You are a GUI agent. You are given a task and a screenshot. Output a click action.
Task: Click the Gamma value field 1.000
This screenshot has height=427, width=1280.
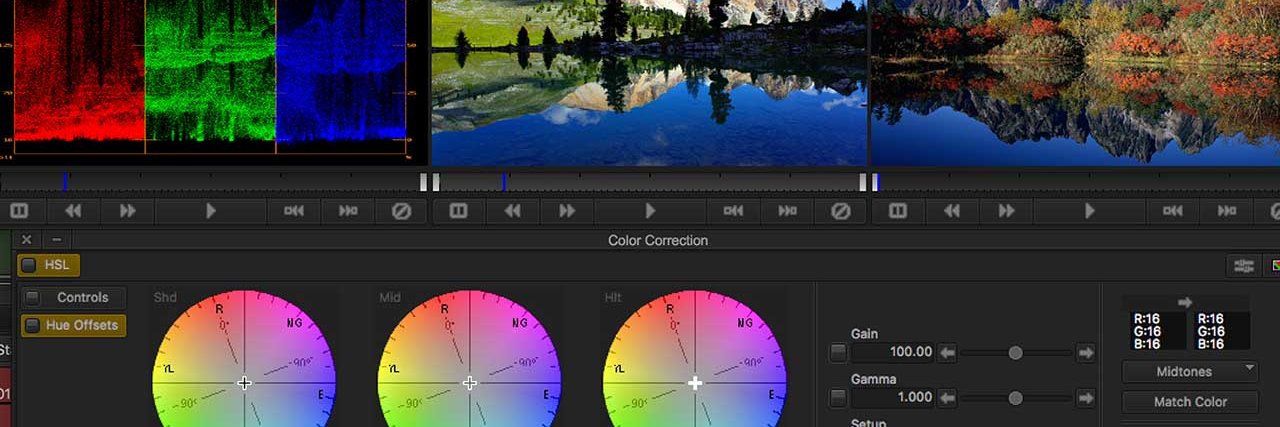[x=893, y=397]
